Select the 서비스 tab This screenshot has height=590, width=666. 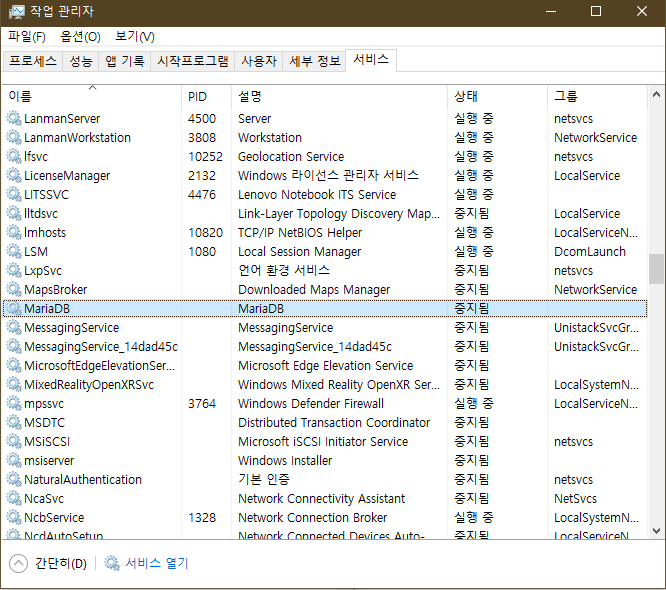371,60
